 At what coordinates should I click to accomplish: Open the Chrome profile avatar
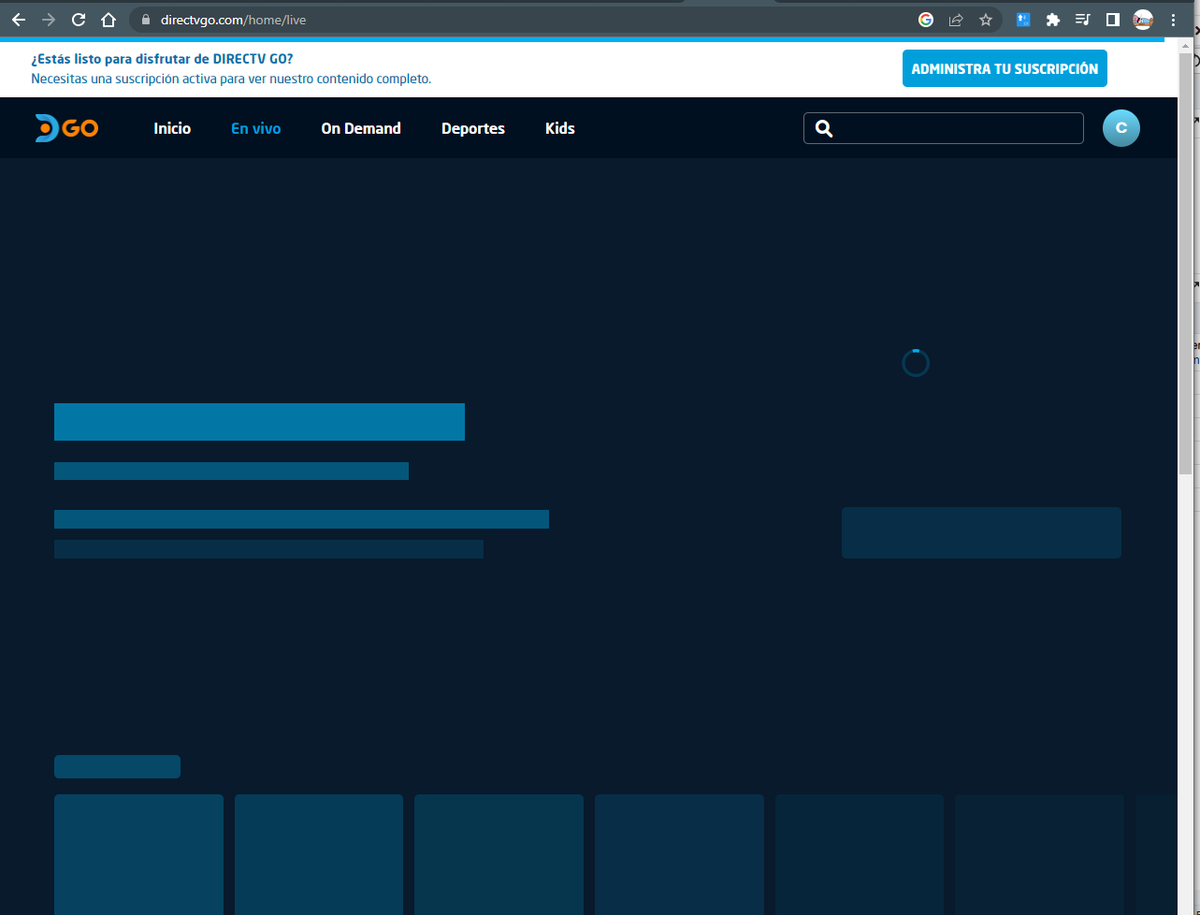1143,20
